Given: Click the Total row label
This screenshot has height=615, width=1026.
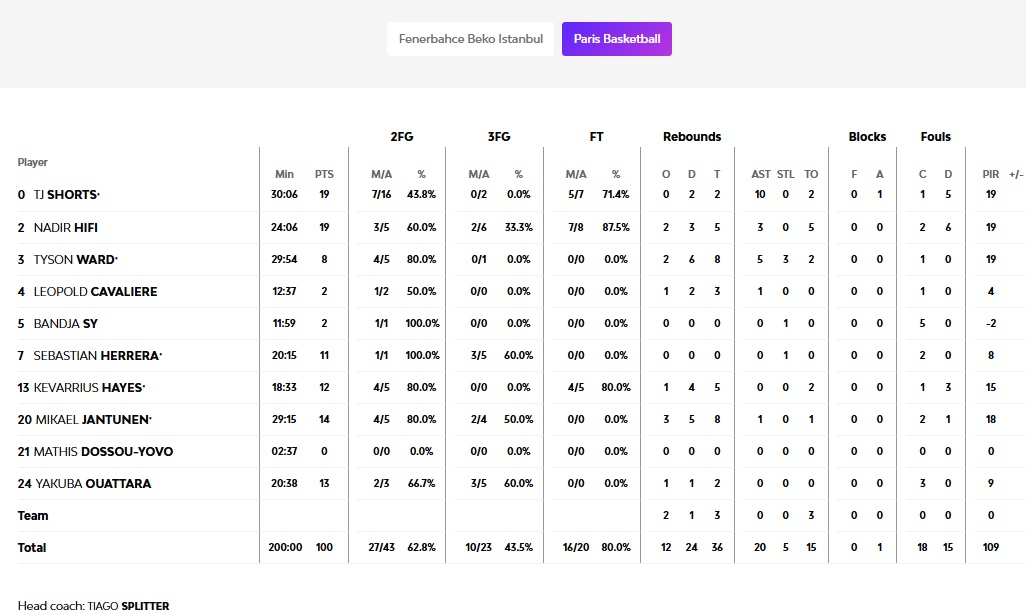Looking at the screenshot, I should click(x=32, y=547).
